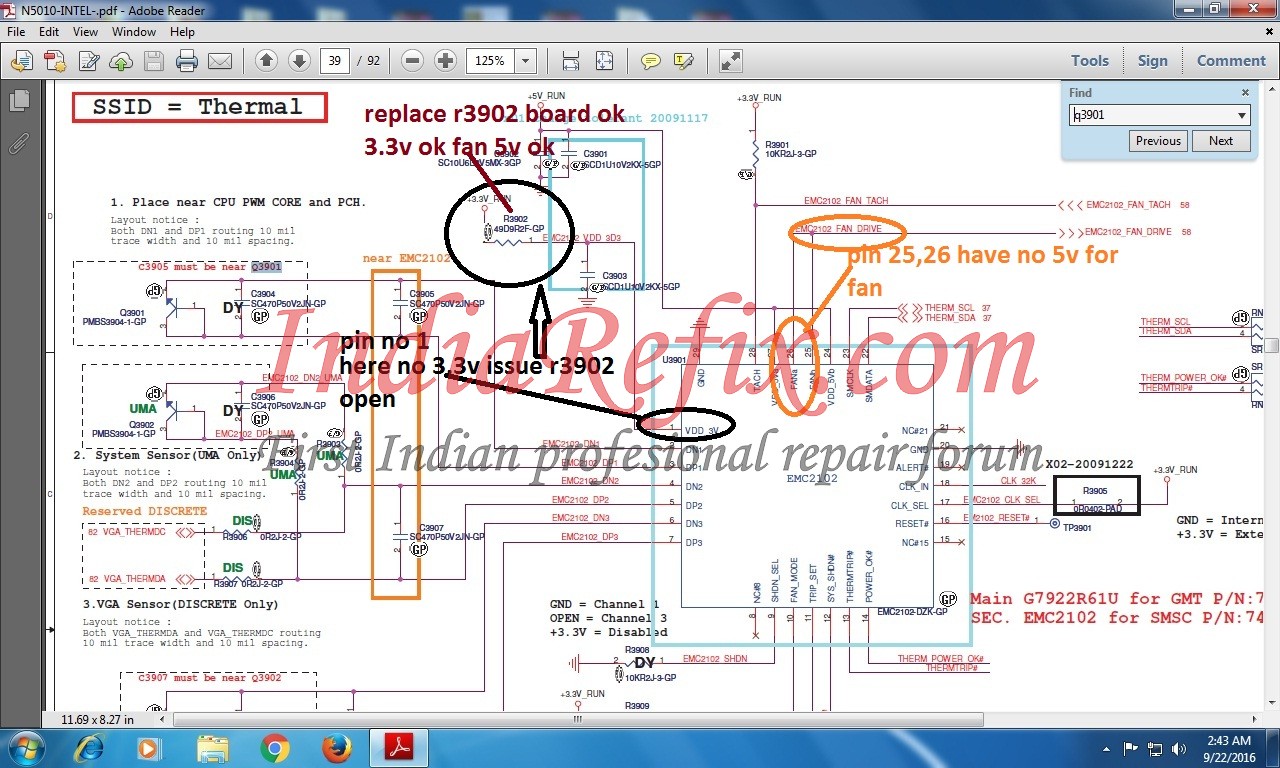Open the View menu

[x=85, y=32]
